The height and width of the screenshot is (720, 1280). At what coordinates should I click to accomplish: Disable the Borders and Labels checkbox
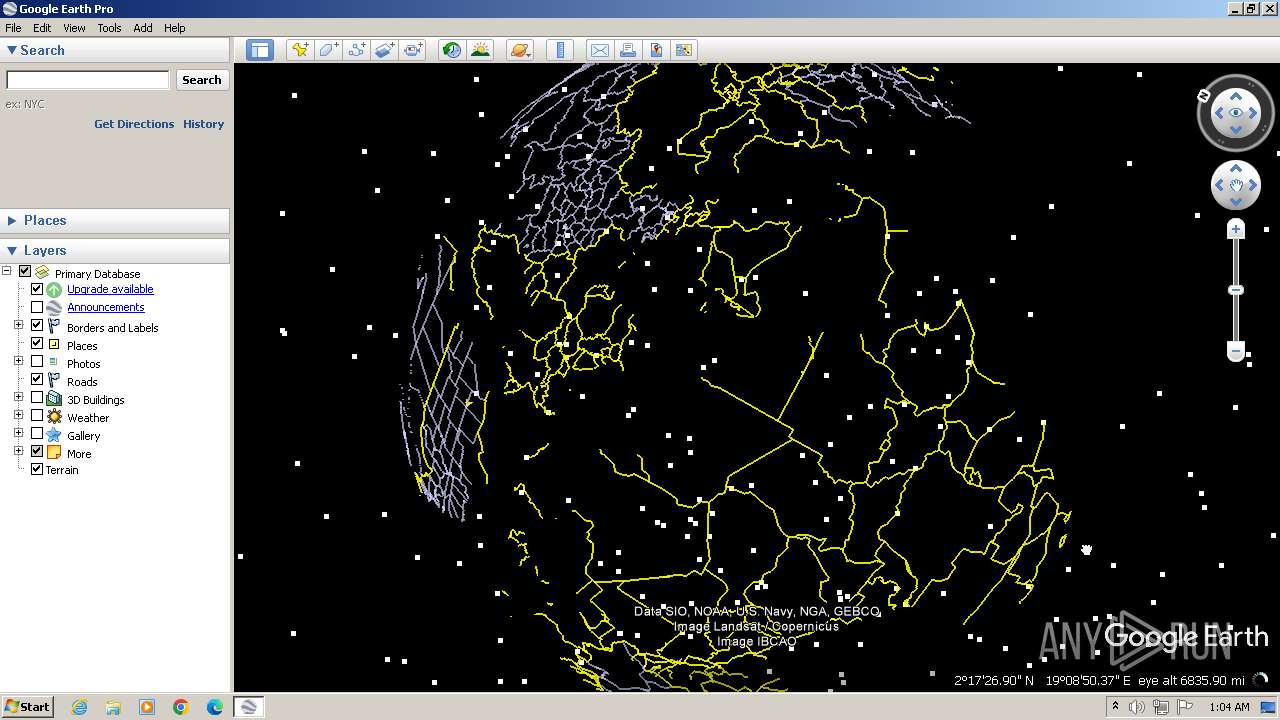(x=37, y=326)
